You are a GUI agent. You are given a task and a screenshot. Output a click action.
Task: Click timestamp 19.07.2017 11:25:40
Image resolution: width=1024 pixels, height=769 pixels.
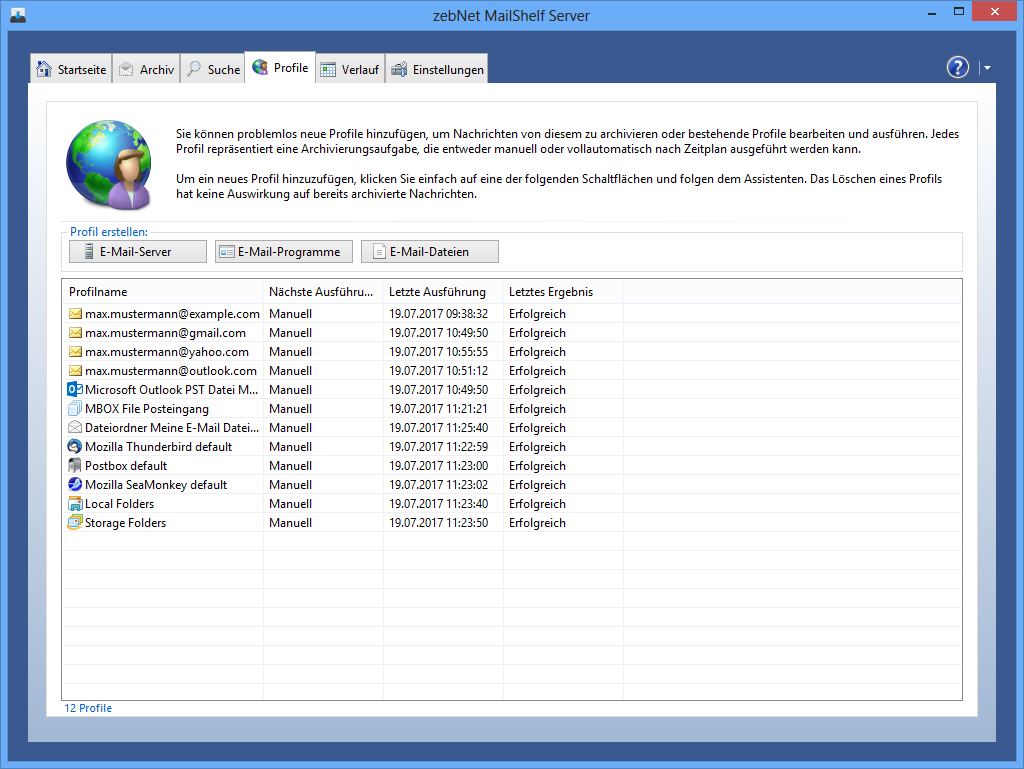coord(438,428)
